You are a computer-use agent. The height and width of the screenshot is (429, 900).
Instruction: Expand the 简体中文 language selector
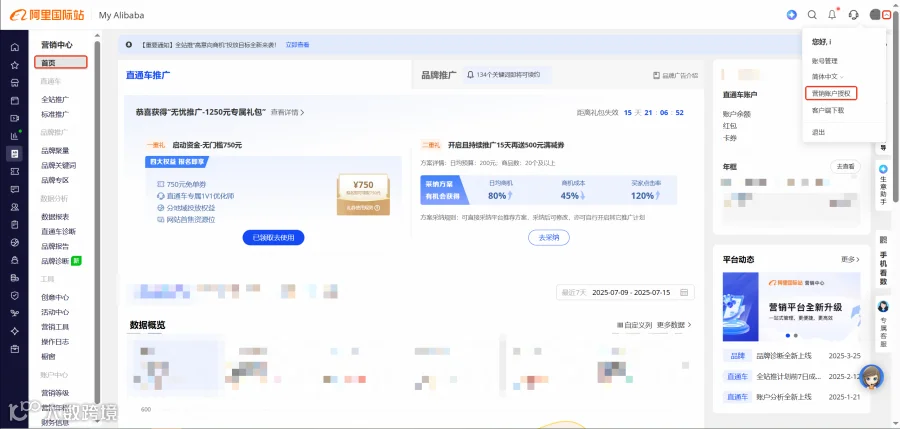pos(828,76)
